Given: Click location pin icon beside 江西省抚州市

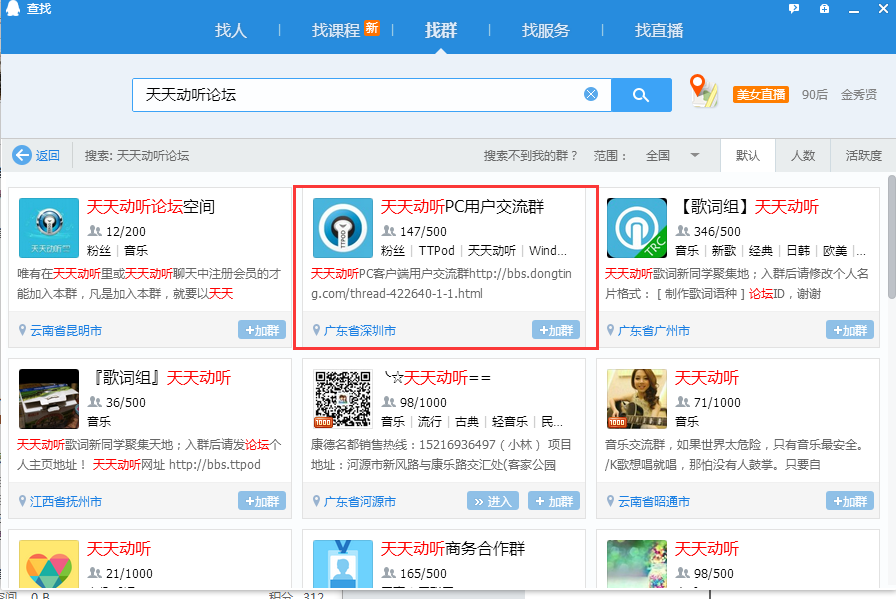Looking at the screenshot, I should pos(22,501).
